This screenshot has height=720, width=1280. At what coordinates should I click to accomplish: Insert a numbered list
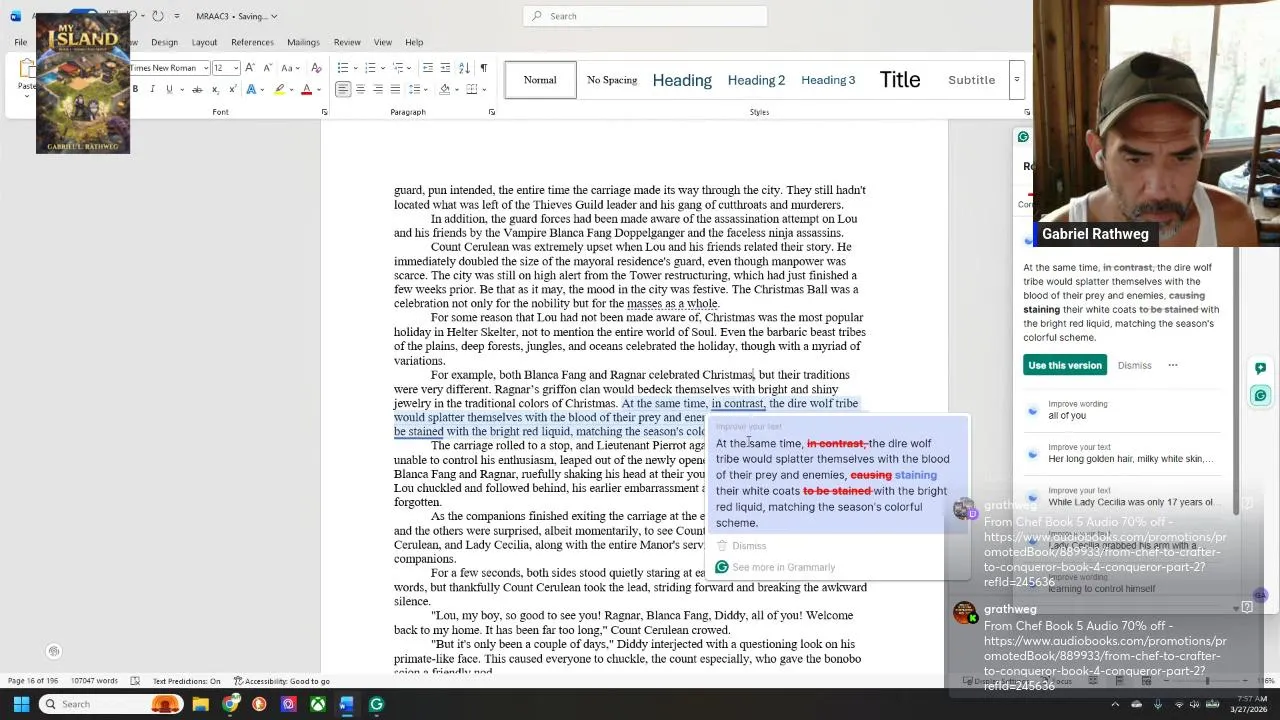click(370, 68)
